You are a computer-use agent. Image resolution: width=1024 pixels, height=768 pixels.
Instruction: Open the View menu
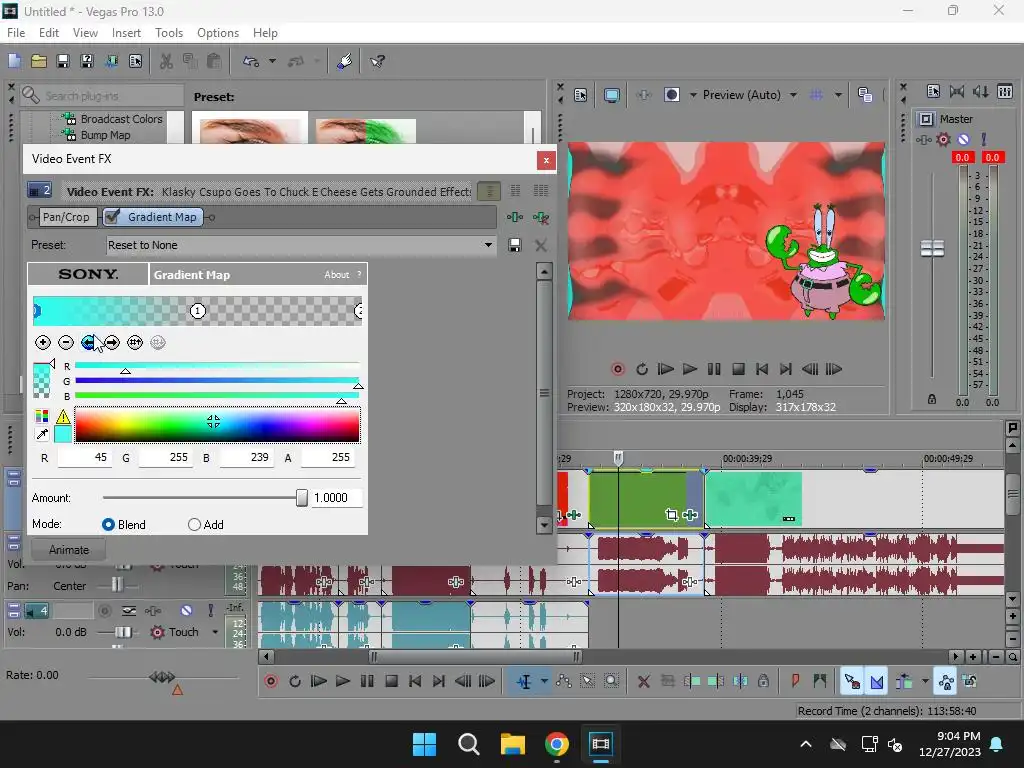(85, 33)
